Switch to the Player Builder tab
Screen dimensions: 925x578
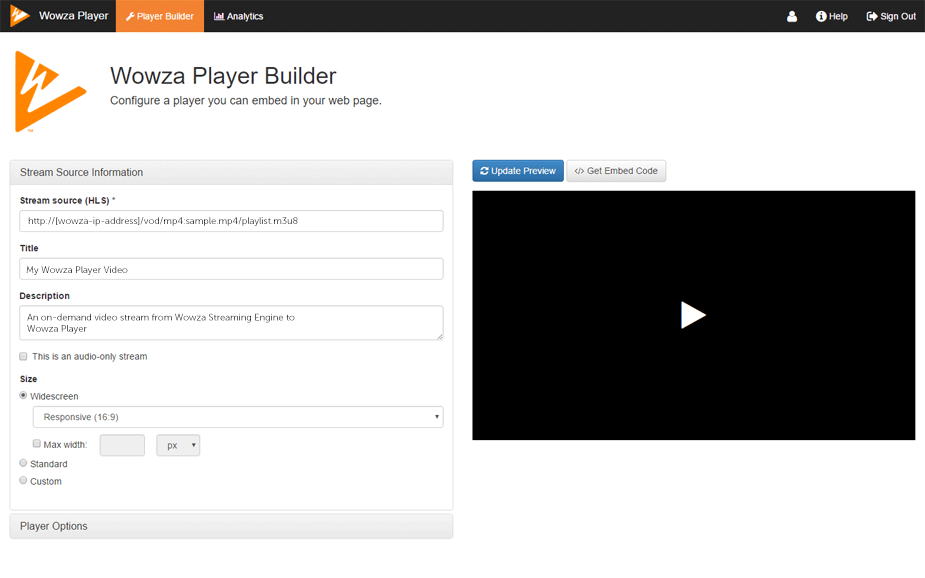(160, 17)
